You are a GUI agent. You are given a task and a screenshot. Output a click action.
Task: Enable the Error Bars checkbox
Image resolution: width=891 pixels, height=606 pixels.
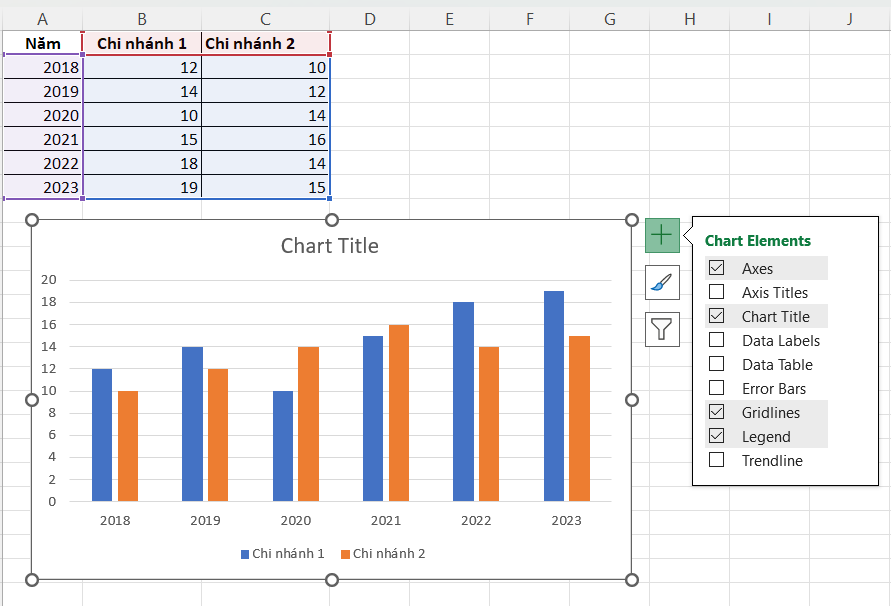pyautogui.click(x=717, y=388)
